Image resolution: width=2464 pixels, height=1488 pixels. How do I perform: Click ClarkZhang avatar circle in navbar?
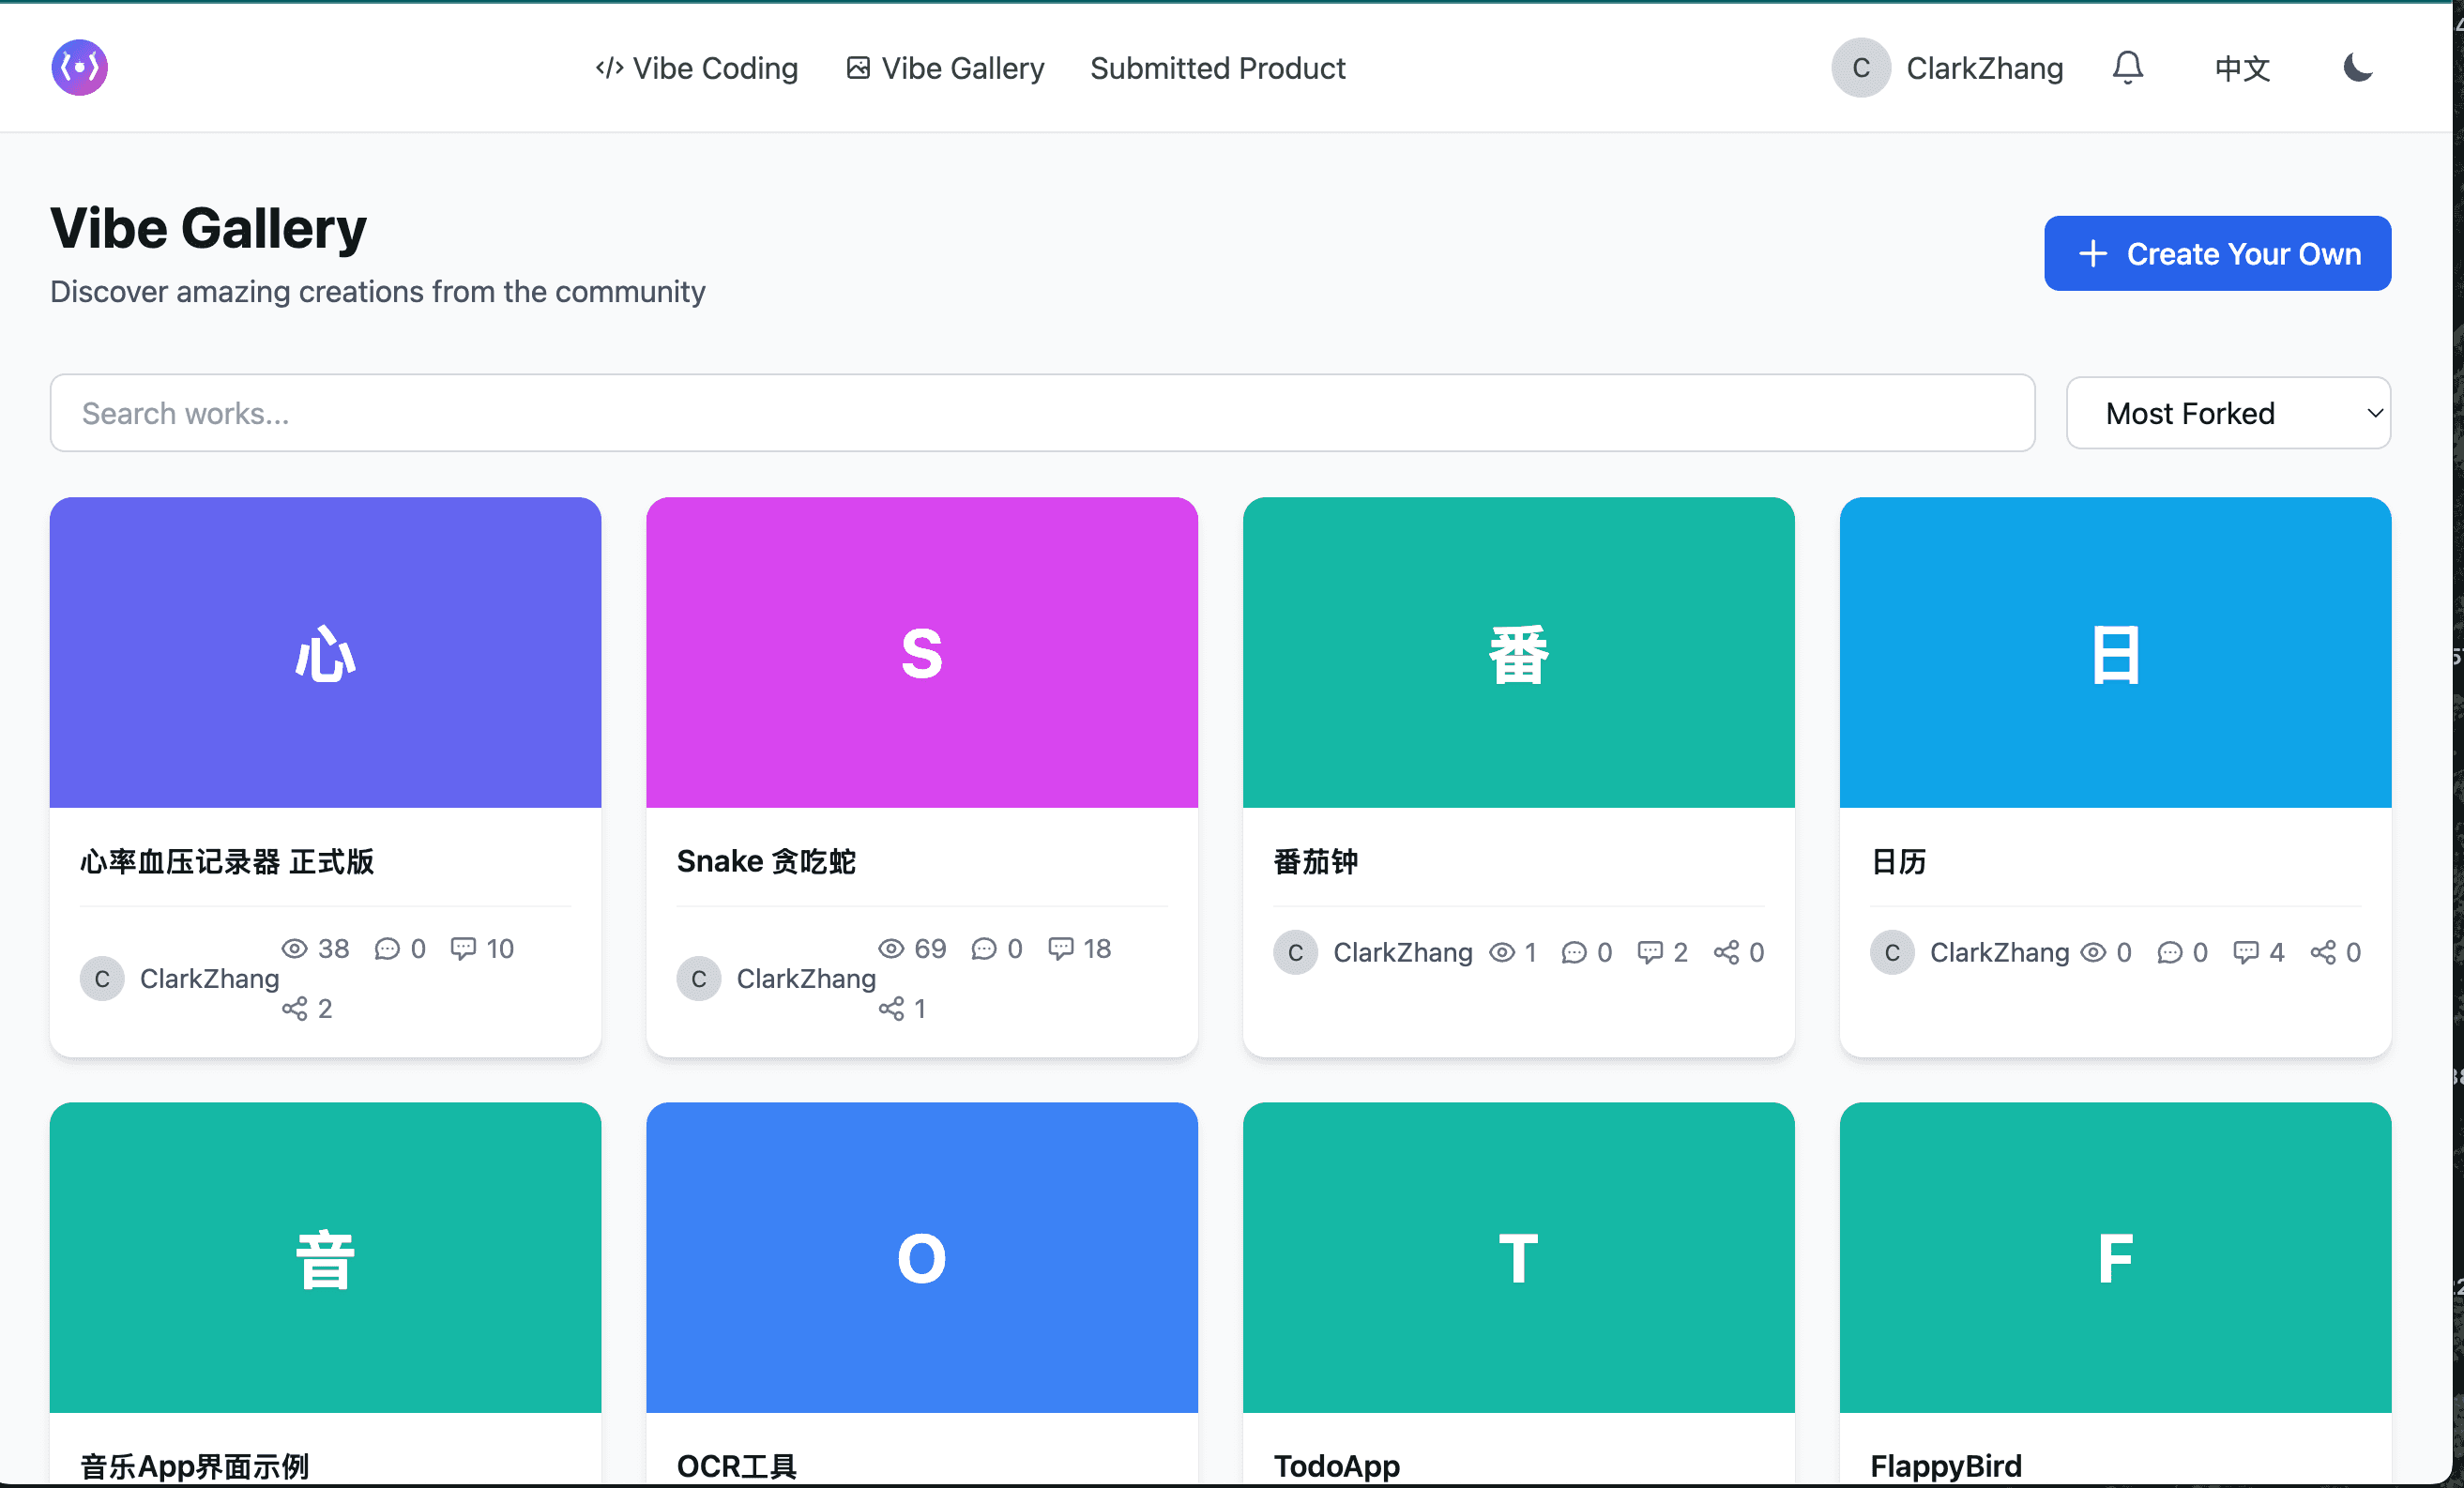coord(1860,68)
